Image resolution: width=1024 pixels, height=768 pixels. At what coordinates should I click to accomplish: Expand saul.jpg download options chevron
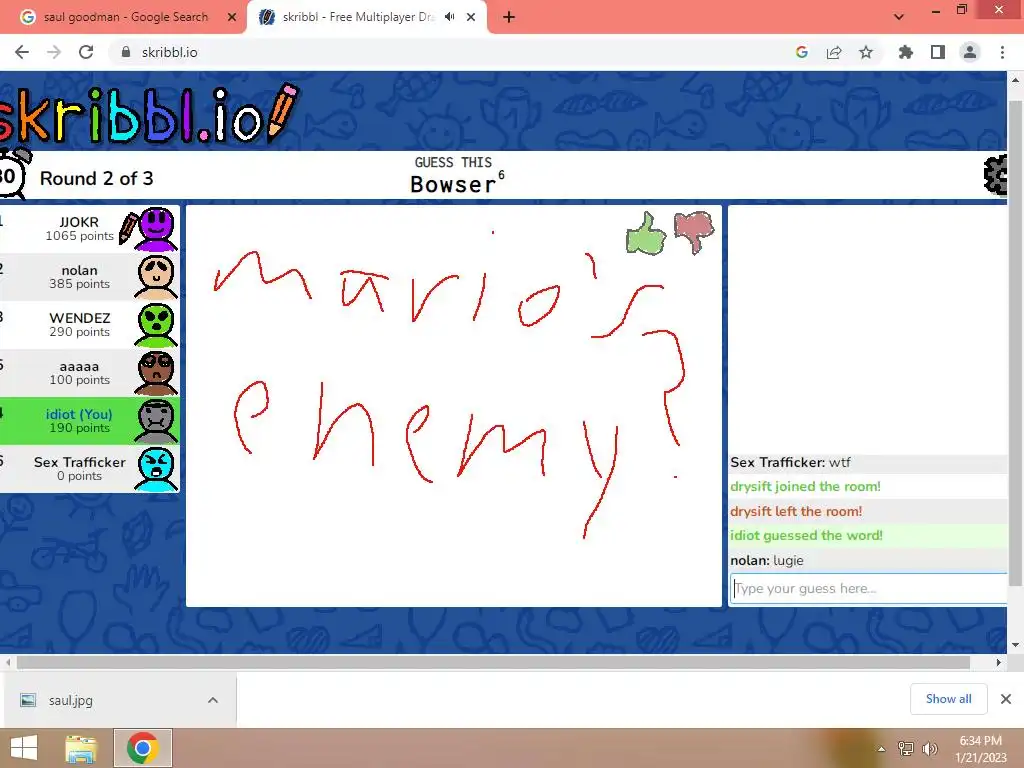pos(213,700)
